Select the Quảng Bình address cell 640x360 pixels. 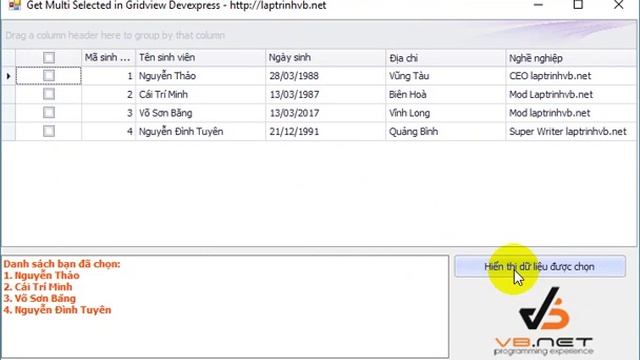tap(445, 131)
